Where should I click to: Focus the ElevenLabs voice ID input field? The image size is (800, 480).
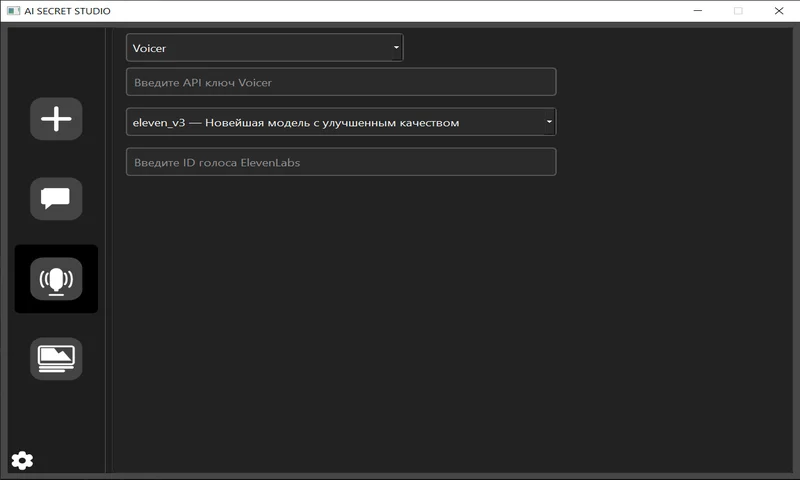click(x=341, y=162)
